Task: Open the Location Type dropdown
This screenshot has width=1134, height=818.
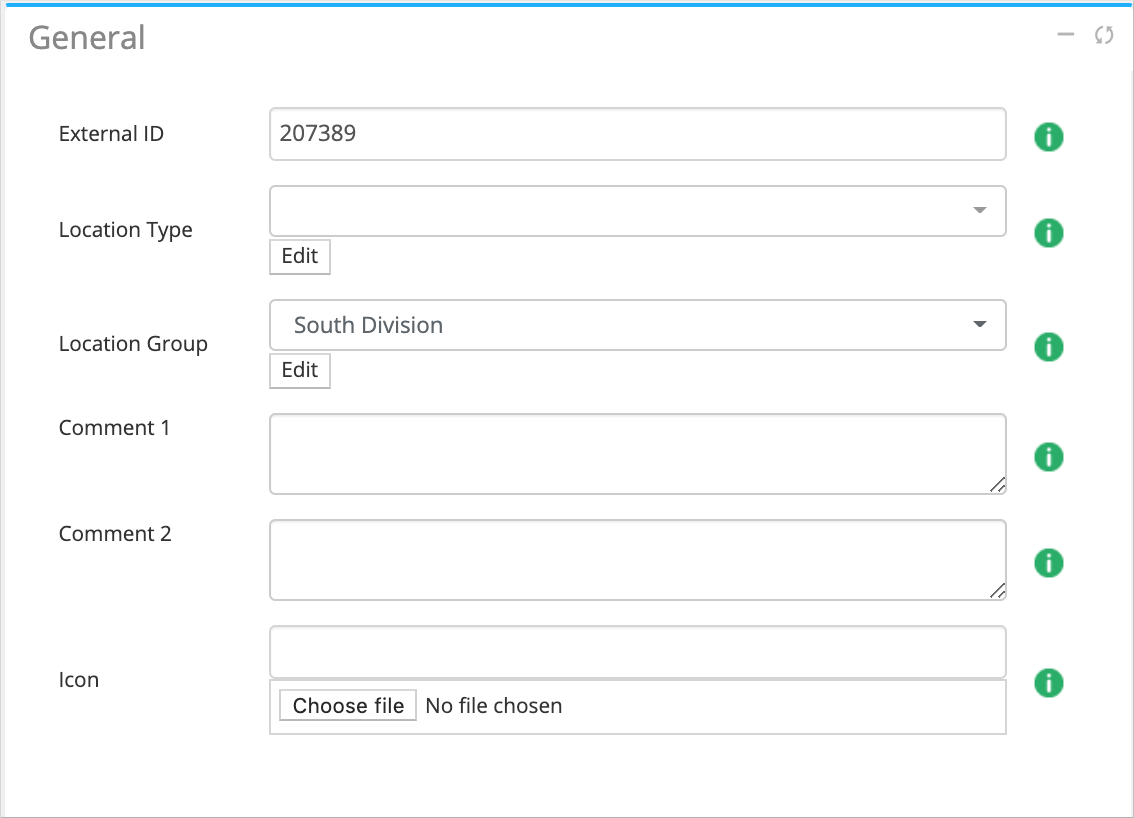Action: [637, 211]
